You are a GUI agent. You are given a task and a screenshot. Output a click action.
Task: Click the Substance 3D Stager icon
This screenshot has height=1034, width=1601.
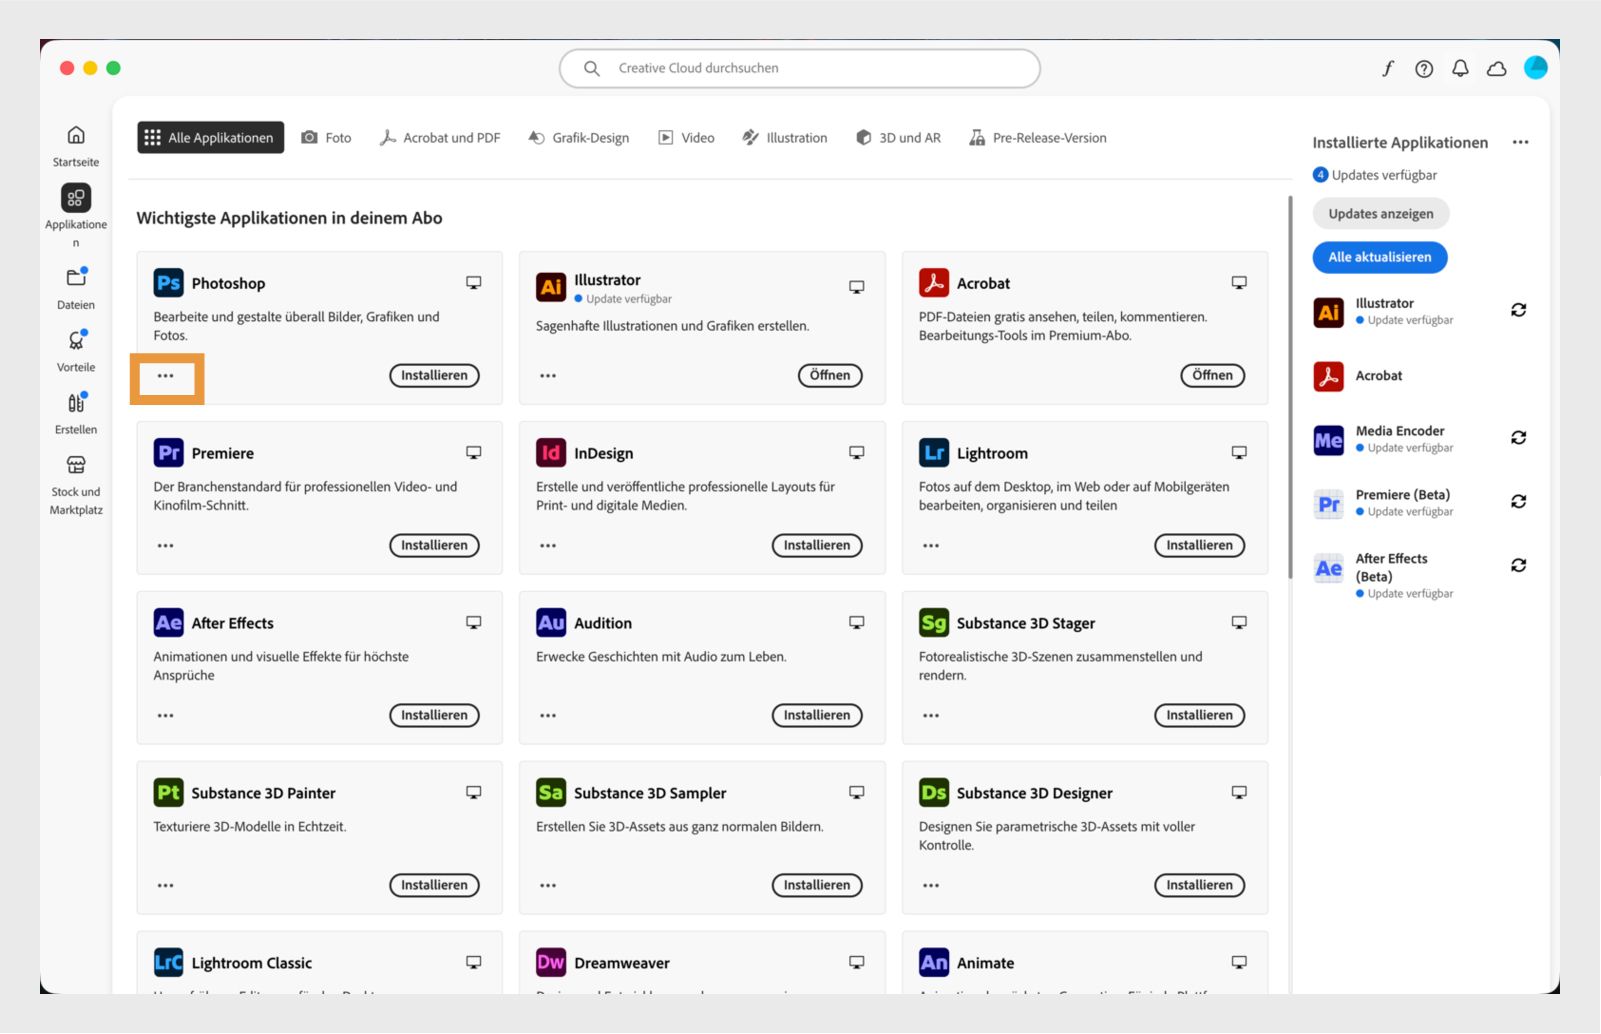coord(934,623)
